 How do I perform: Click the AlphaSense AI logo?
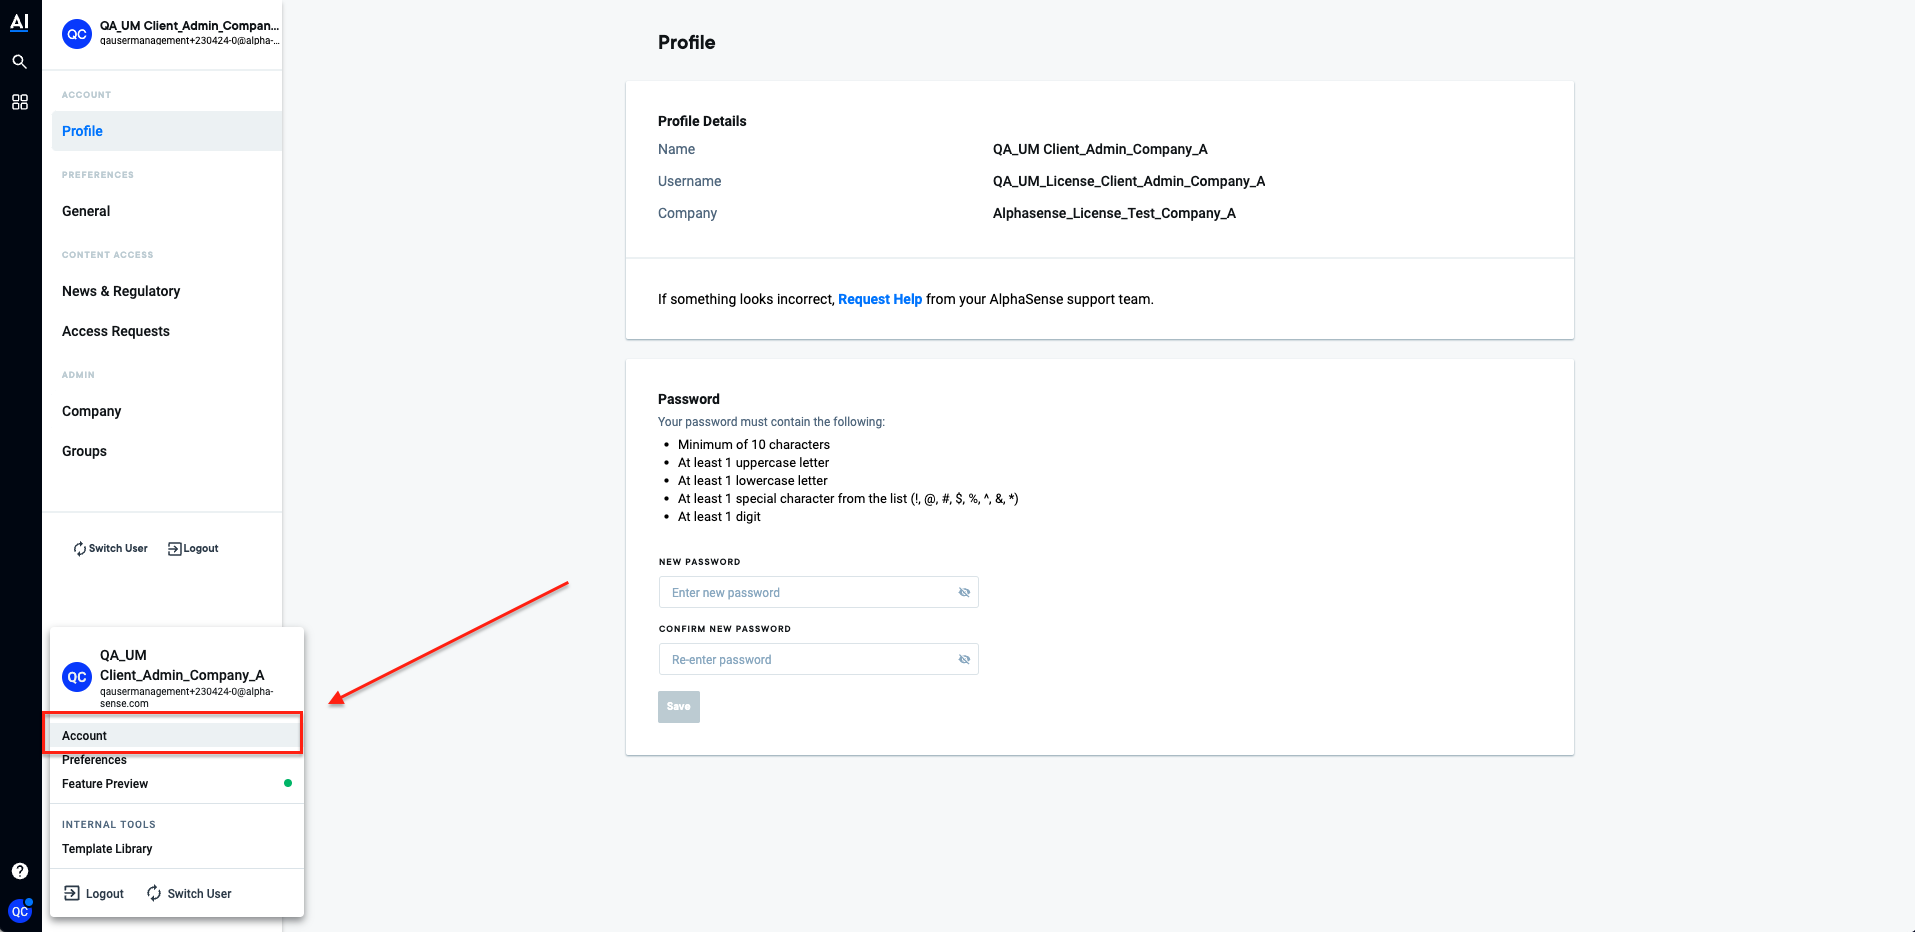click(x=19, y=22)
